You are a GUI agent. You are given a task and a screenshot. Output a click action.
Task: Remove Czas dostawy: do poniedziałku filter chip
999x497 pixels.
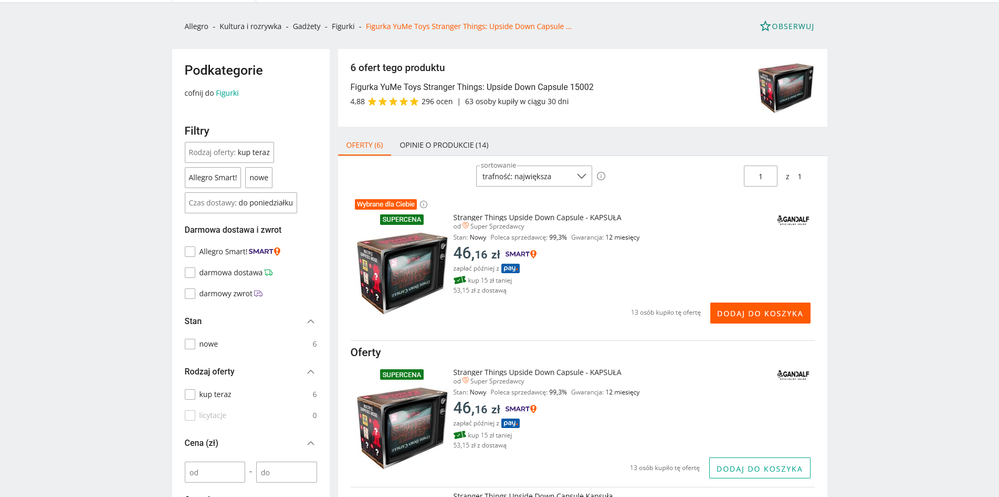(x=241, y=203)
